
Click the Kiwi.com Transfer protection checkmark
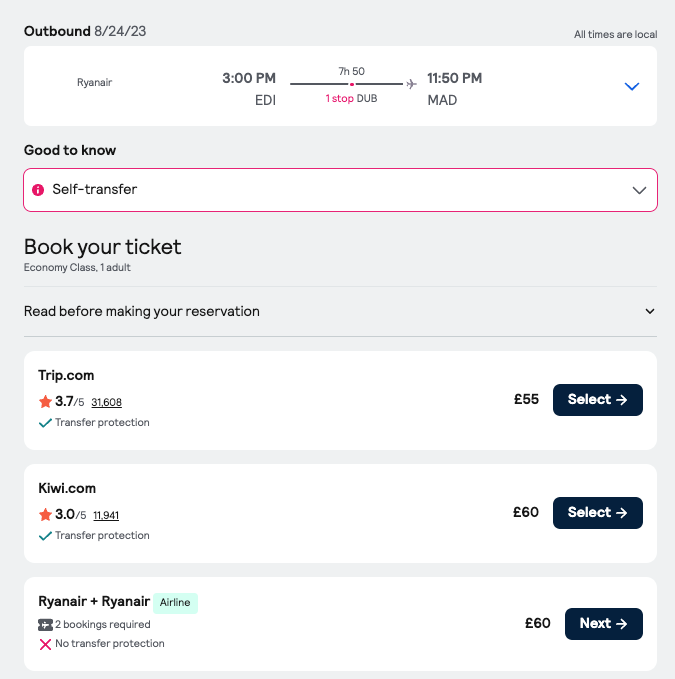coord(45,536)
